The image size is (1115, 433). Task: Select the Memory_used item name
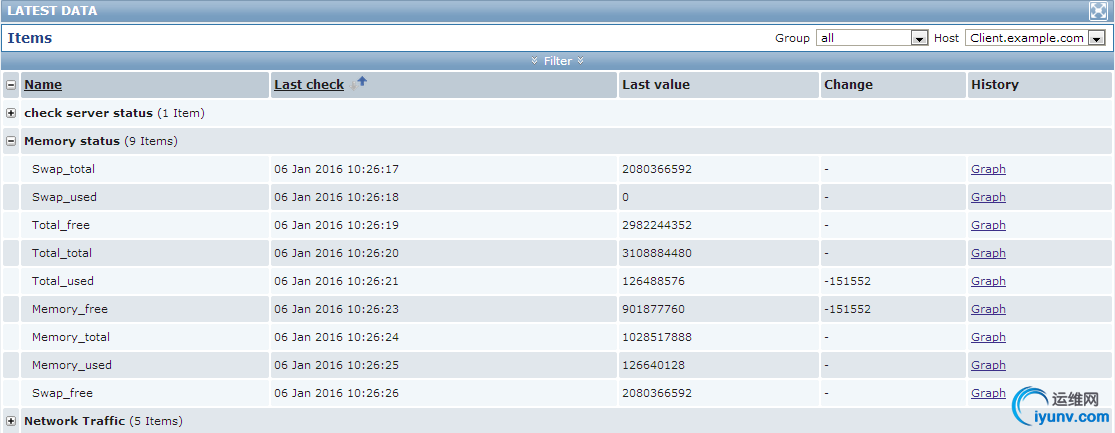click(72, 365)
